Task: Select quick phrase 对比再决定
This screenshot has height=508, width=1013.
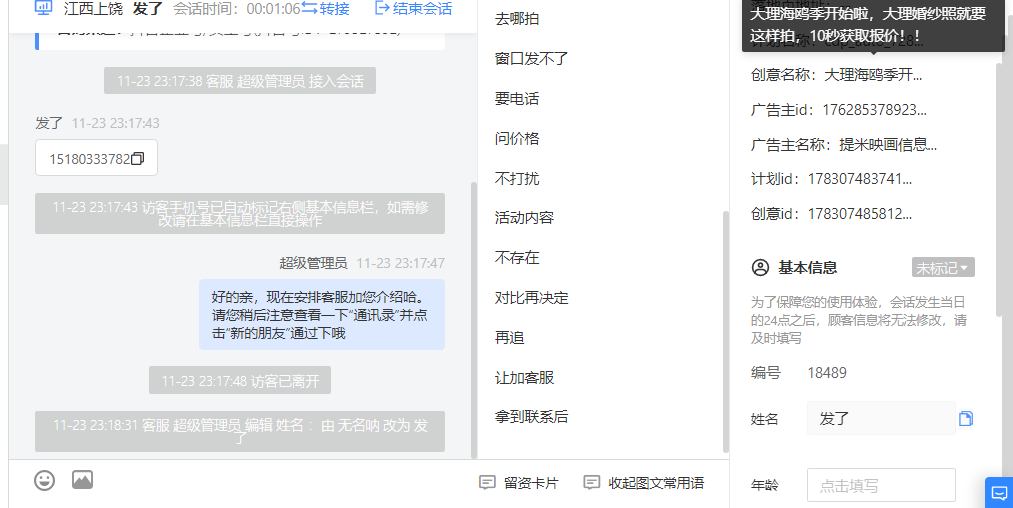Action: [532, 298]
